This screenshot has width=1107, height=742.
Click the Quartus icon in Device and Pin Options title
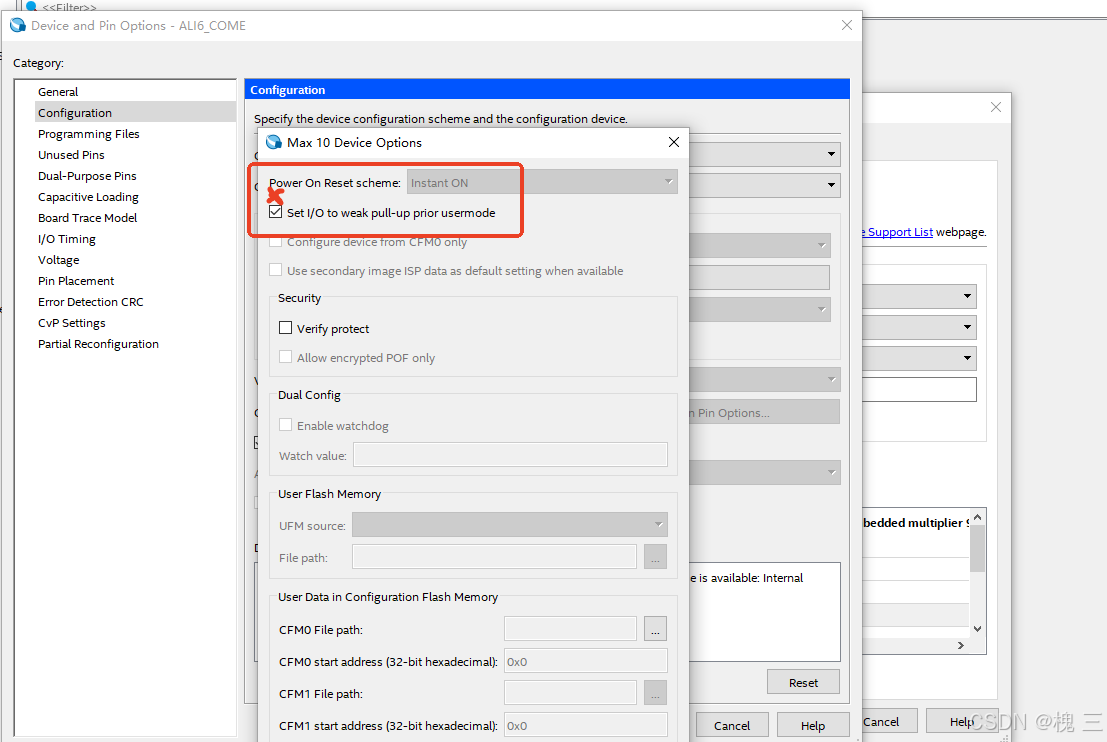coord(18,25)
